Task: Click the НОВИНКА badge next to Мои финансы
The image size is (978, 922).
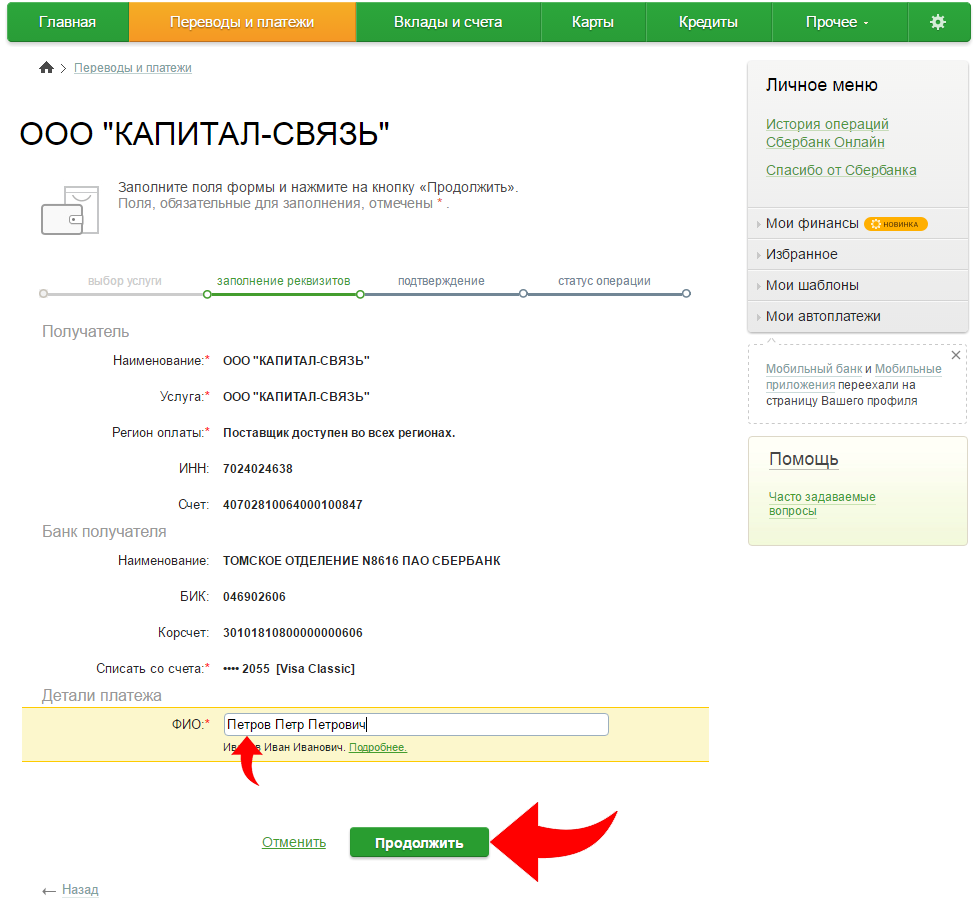Action: pyautogui.click(x=896, y=224)
